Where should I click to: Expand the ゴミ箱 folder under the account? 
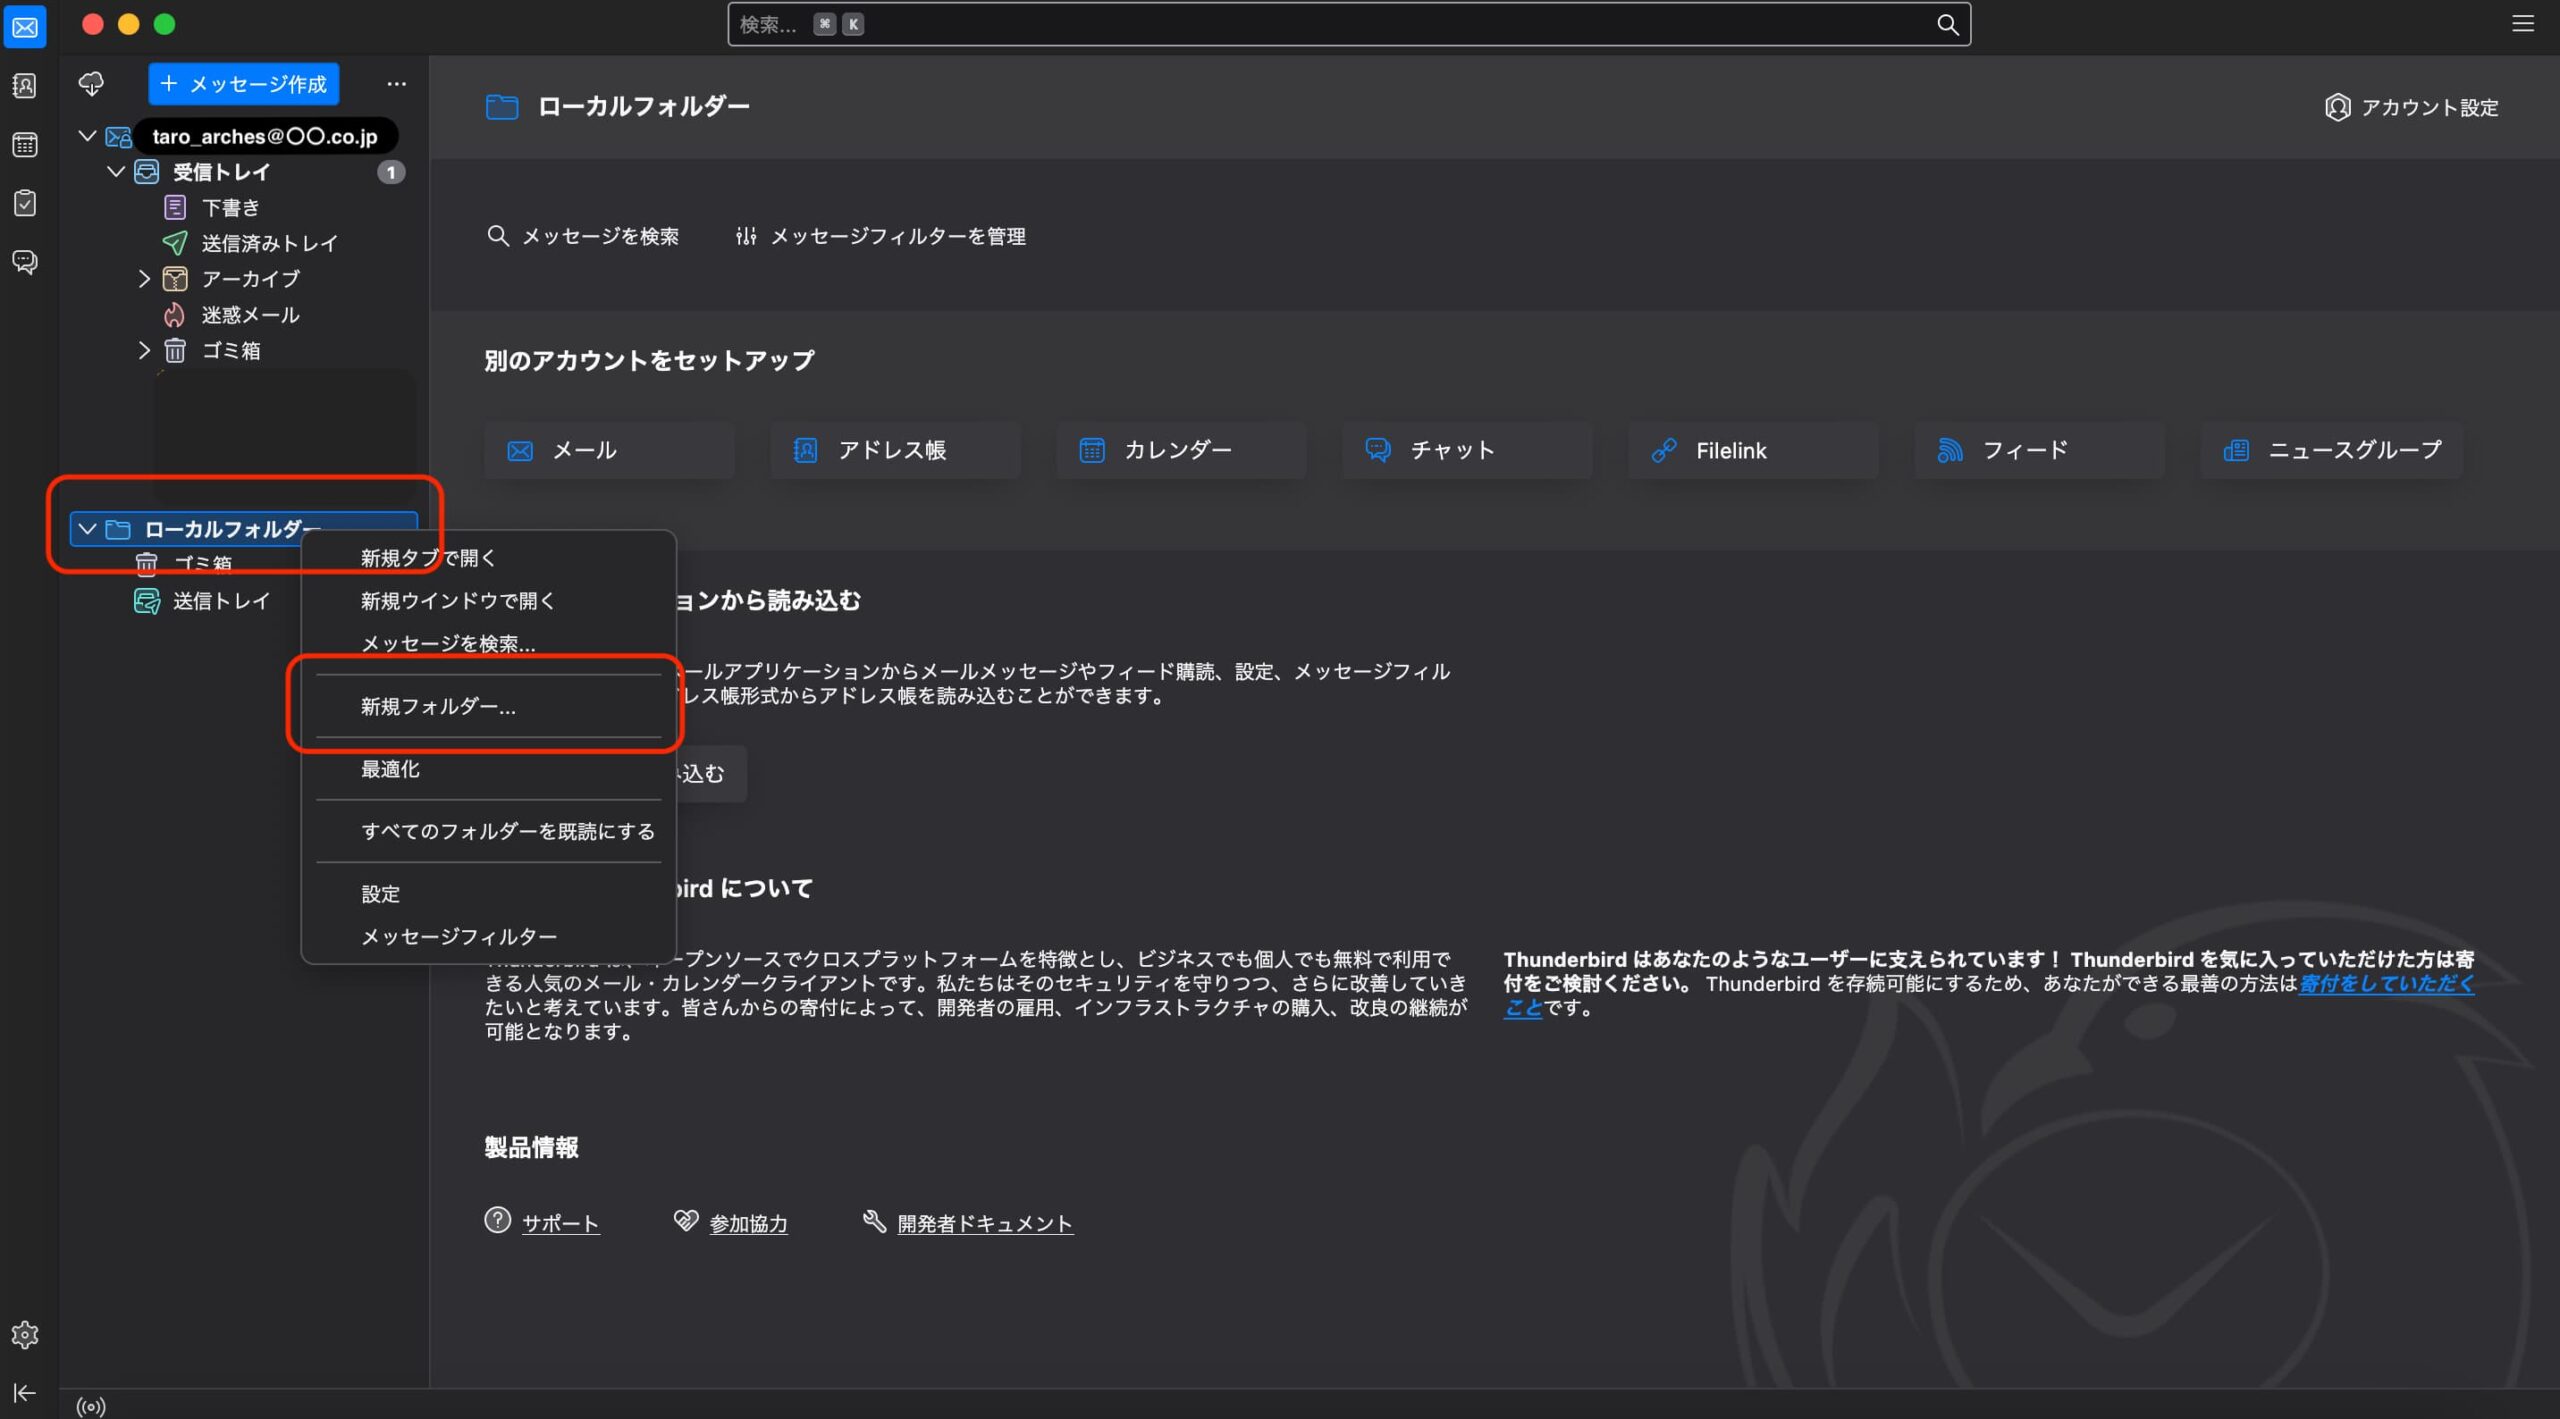pyautogui.click(x=143, y=350)
